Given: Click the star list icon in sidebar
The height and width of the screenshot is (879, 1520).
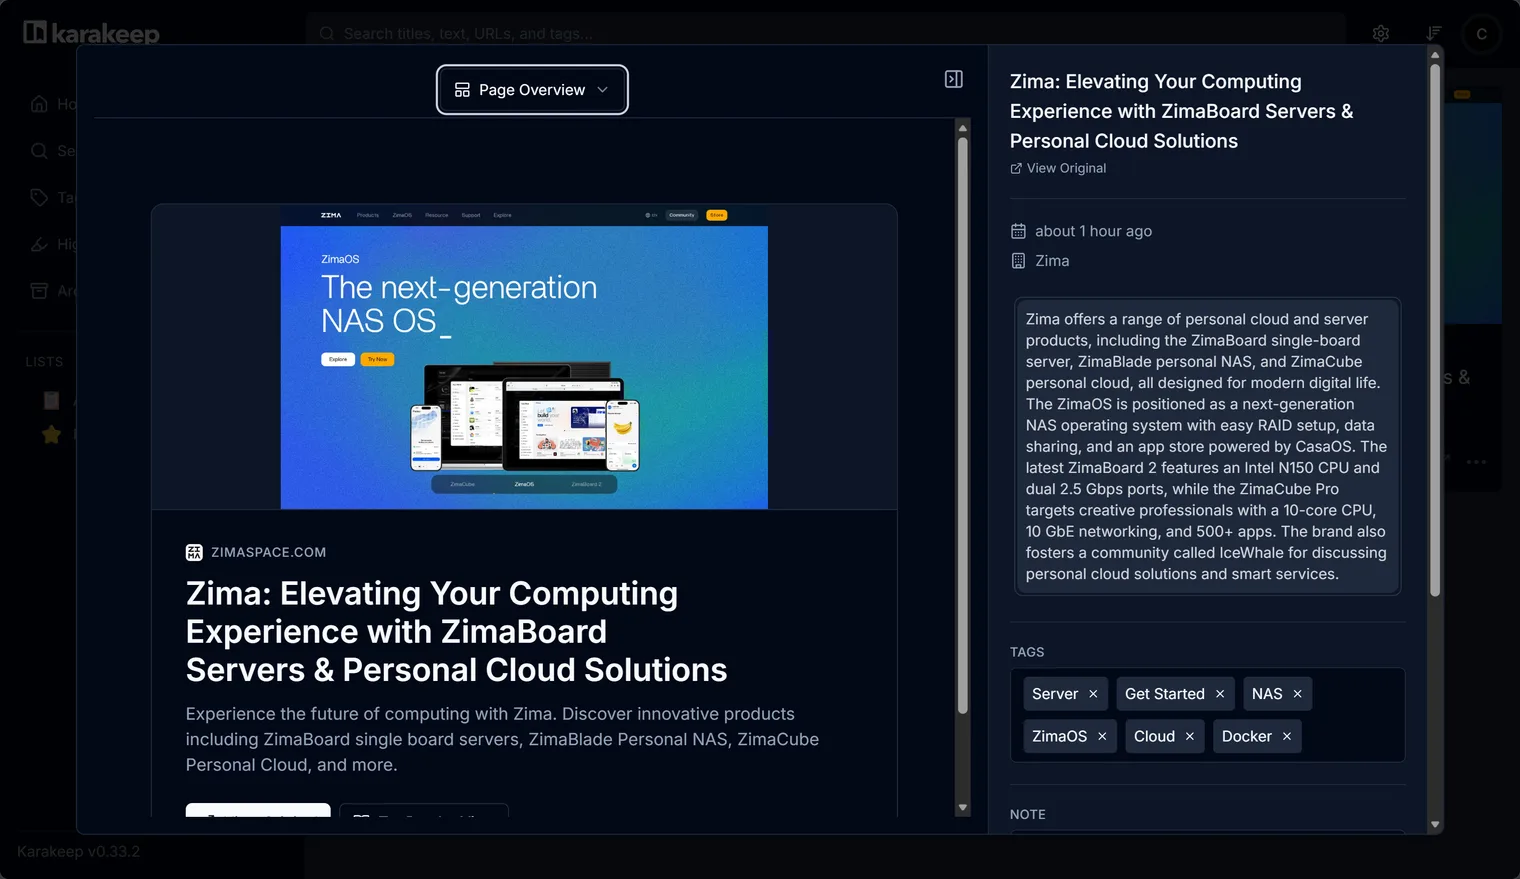Looking at the screenshot, I should pos(52,435).
